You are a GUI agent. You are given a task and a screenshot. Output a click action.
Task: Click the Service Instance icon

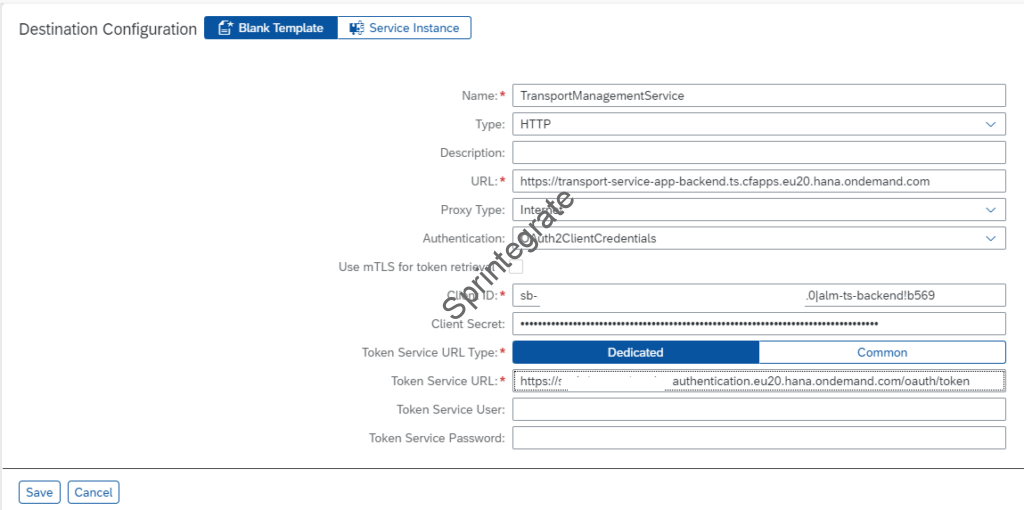pos(356,28)
